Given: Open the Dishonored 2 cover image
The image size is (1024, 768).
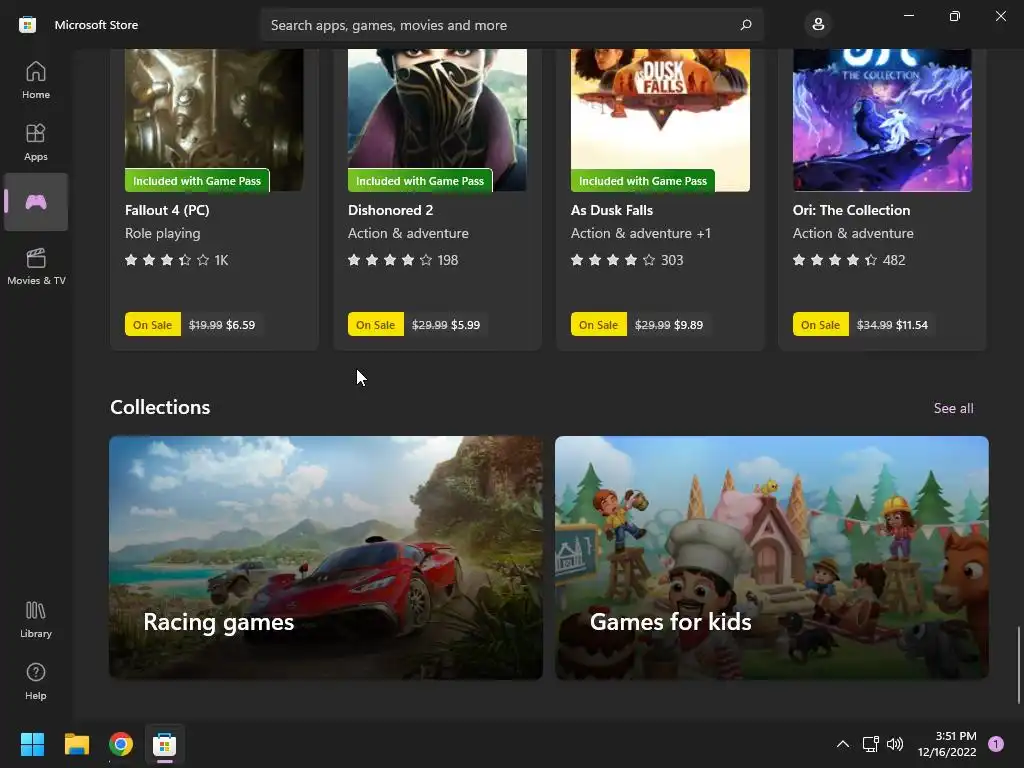Looking at the screenshot, I should point(438,120).
